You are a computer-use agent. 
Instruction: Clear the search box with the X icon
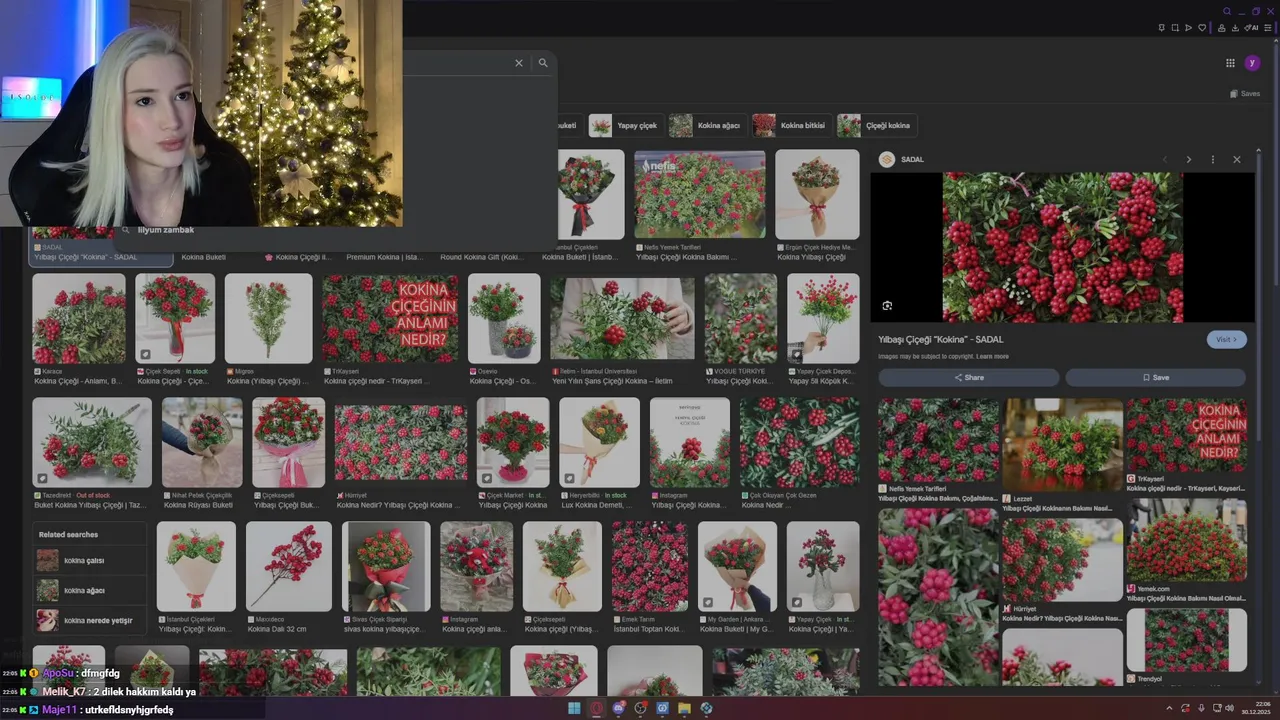(519, 63)
